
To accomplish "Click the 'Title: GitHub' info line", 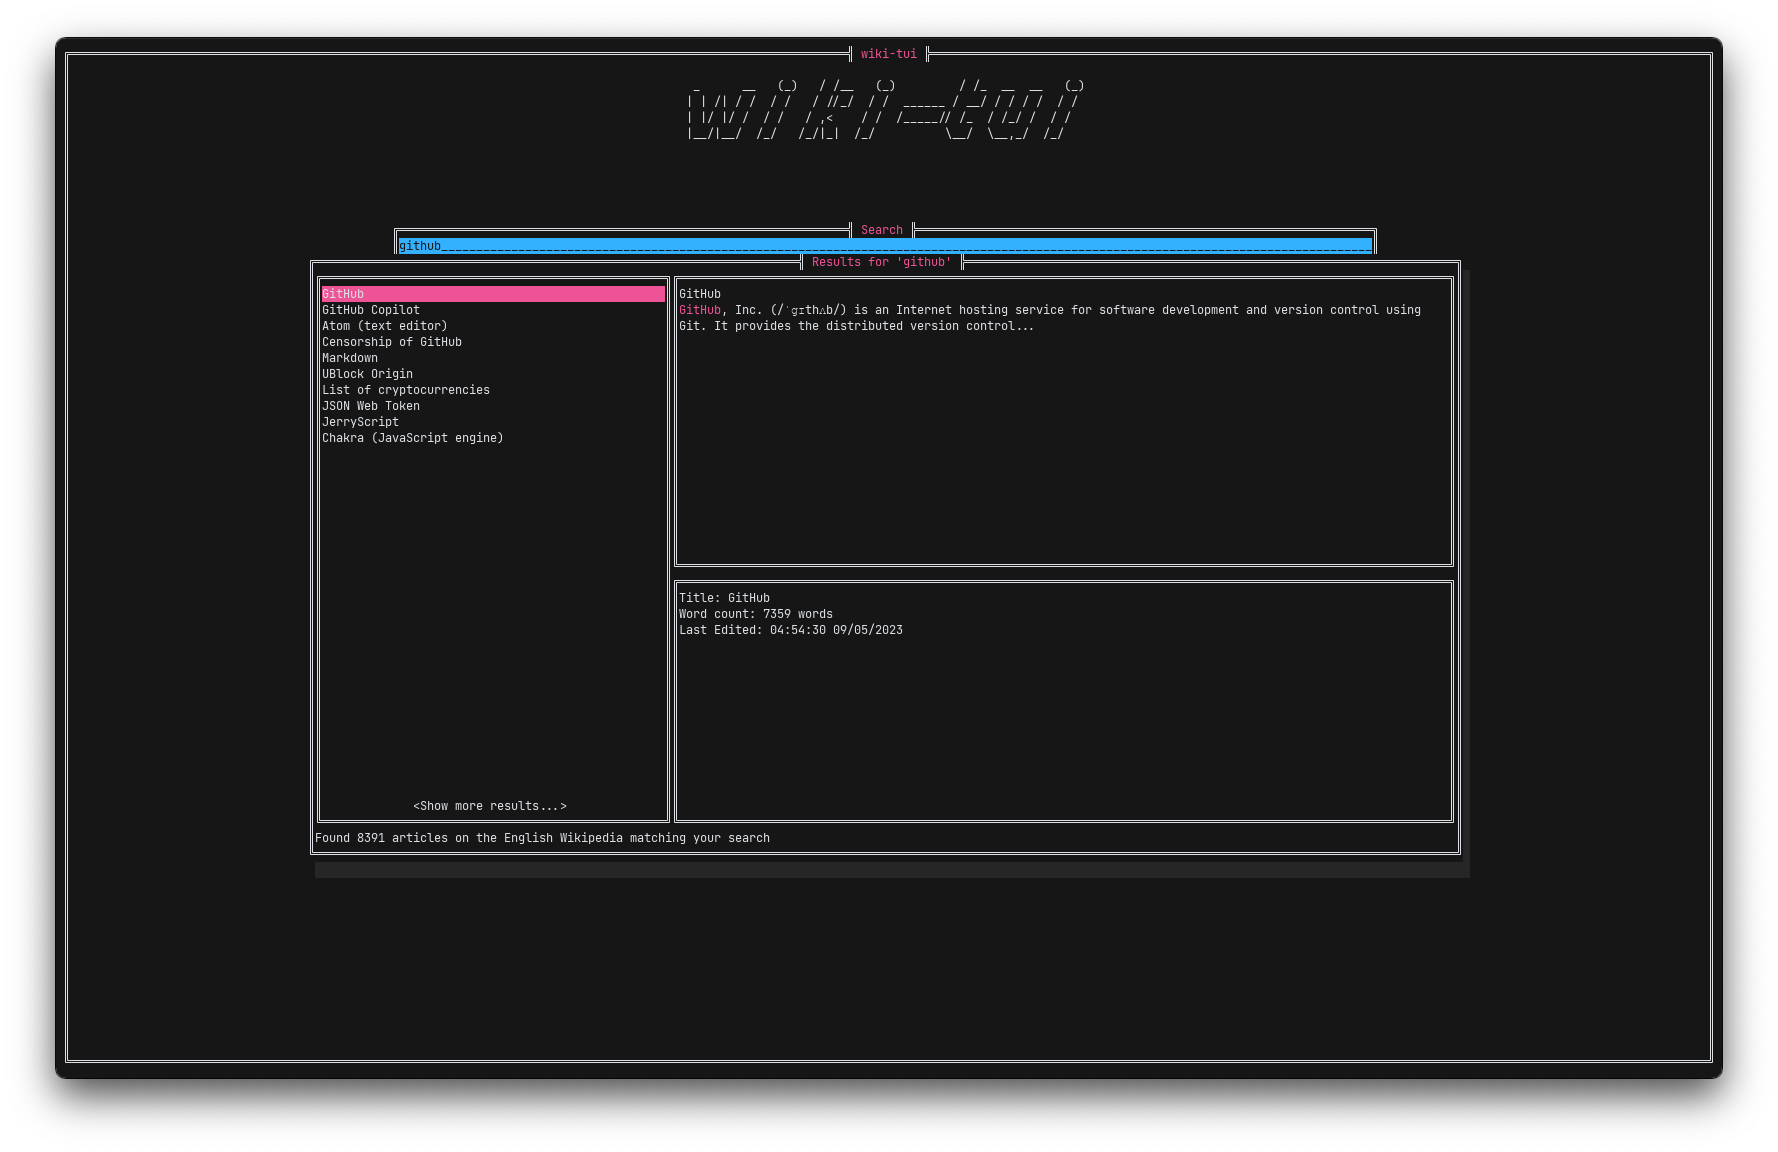I will point(724,598).
